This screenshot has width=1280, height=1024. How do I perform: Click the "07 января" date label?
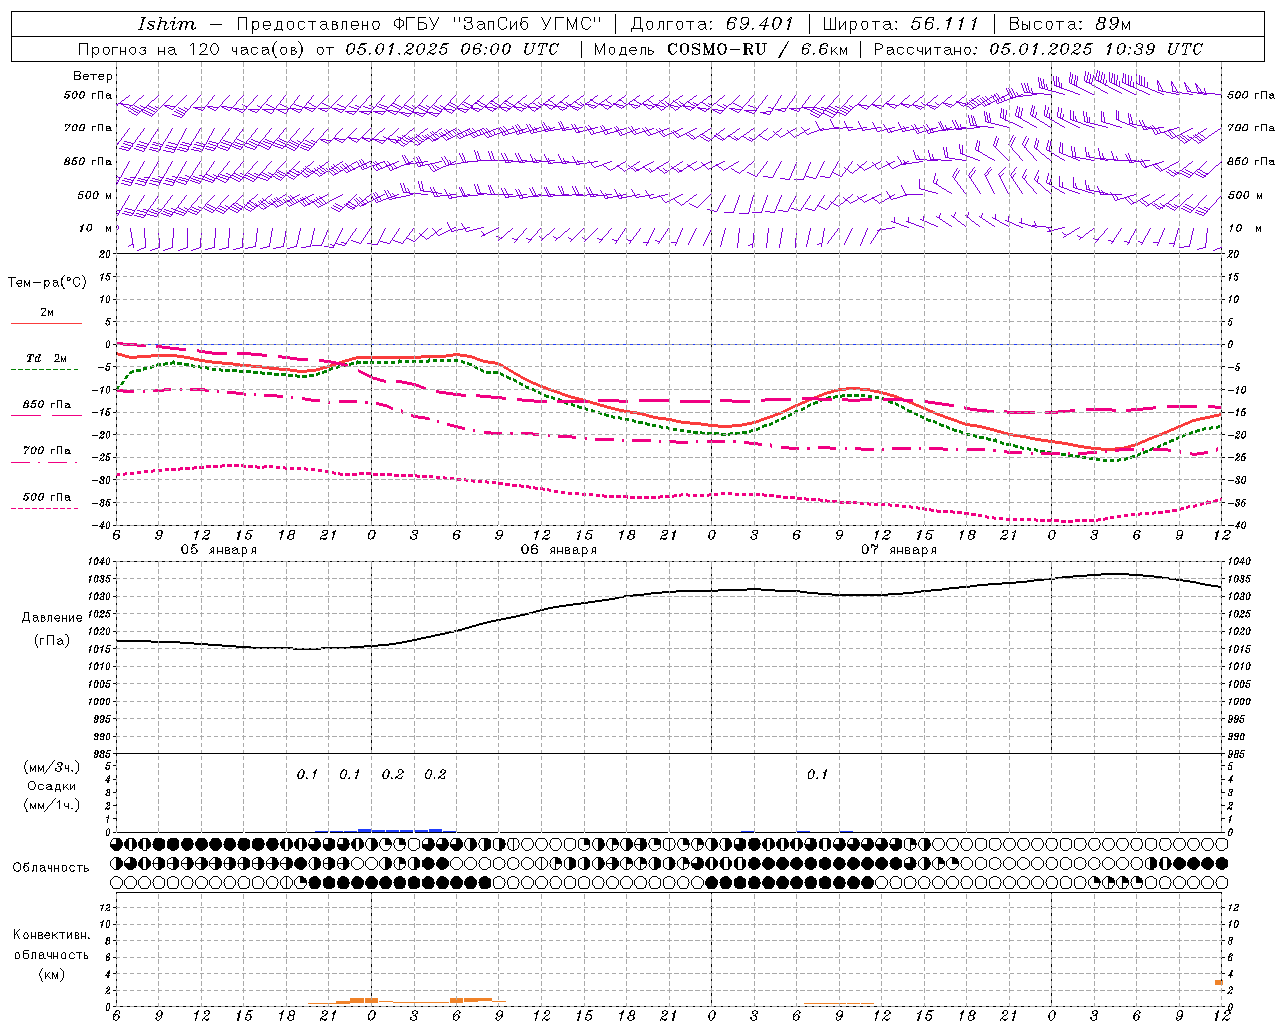pyautogui.click(x=898, y=550)
